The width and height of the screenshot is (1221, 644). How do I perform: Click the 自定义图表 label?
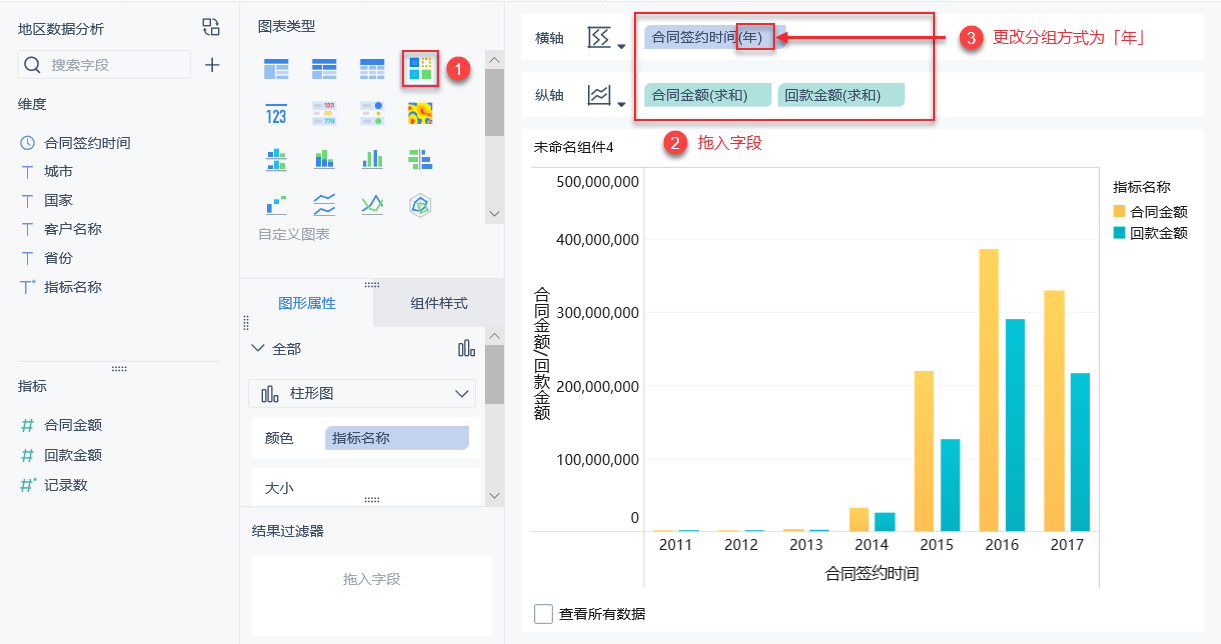pos(294,234)
